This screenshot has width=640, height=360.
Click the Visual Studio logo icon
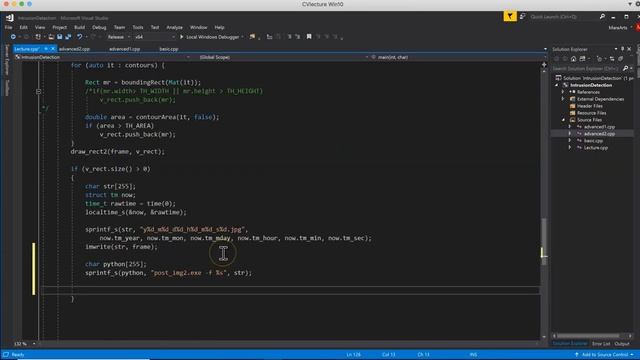click(x=10, y=18)
